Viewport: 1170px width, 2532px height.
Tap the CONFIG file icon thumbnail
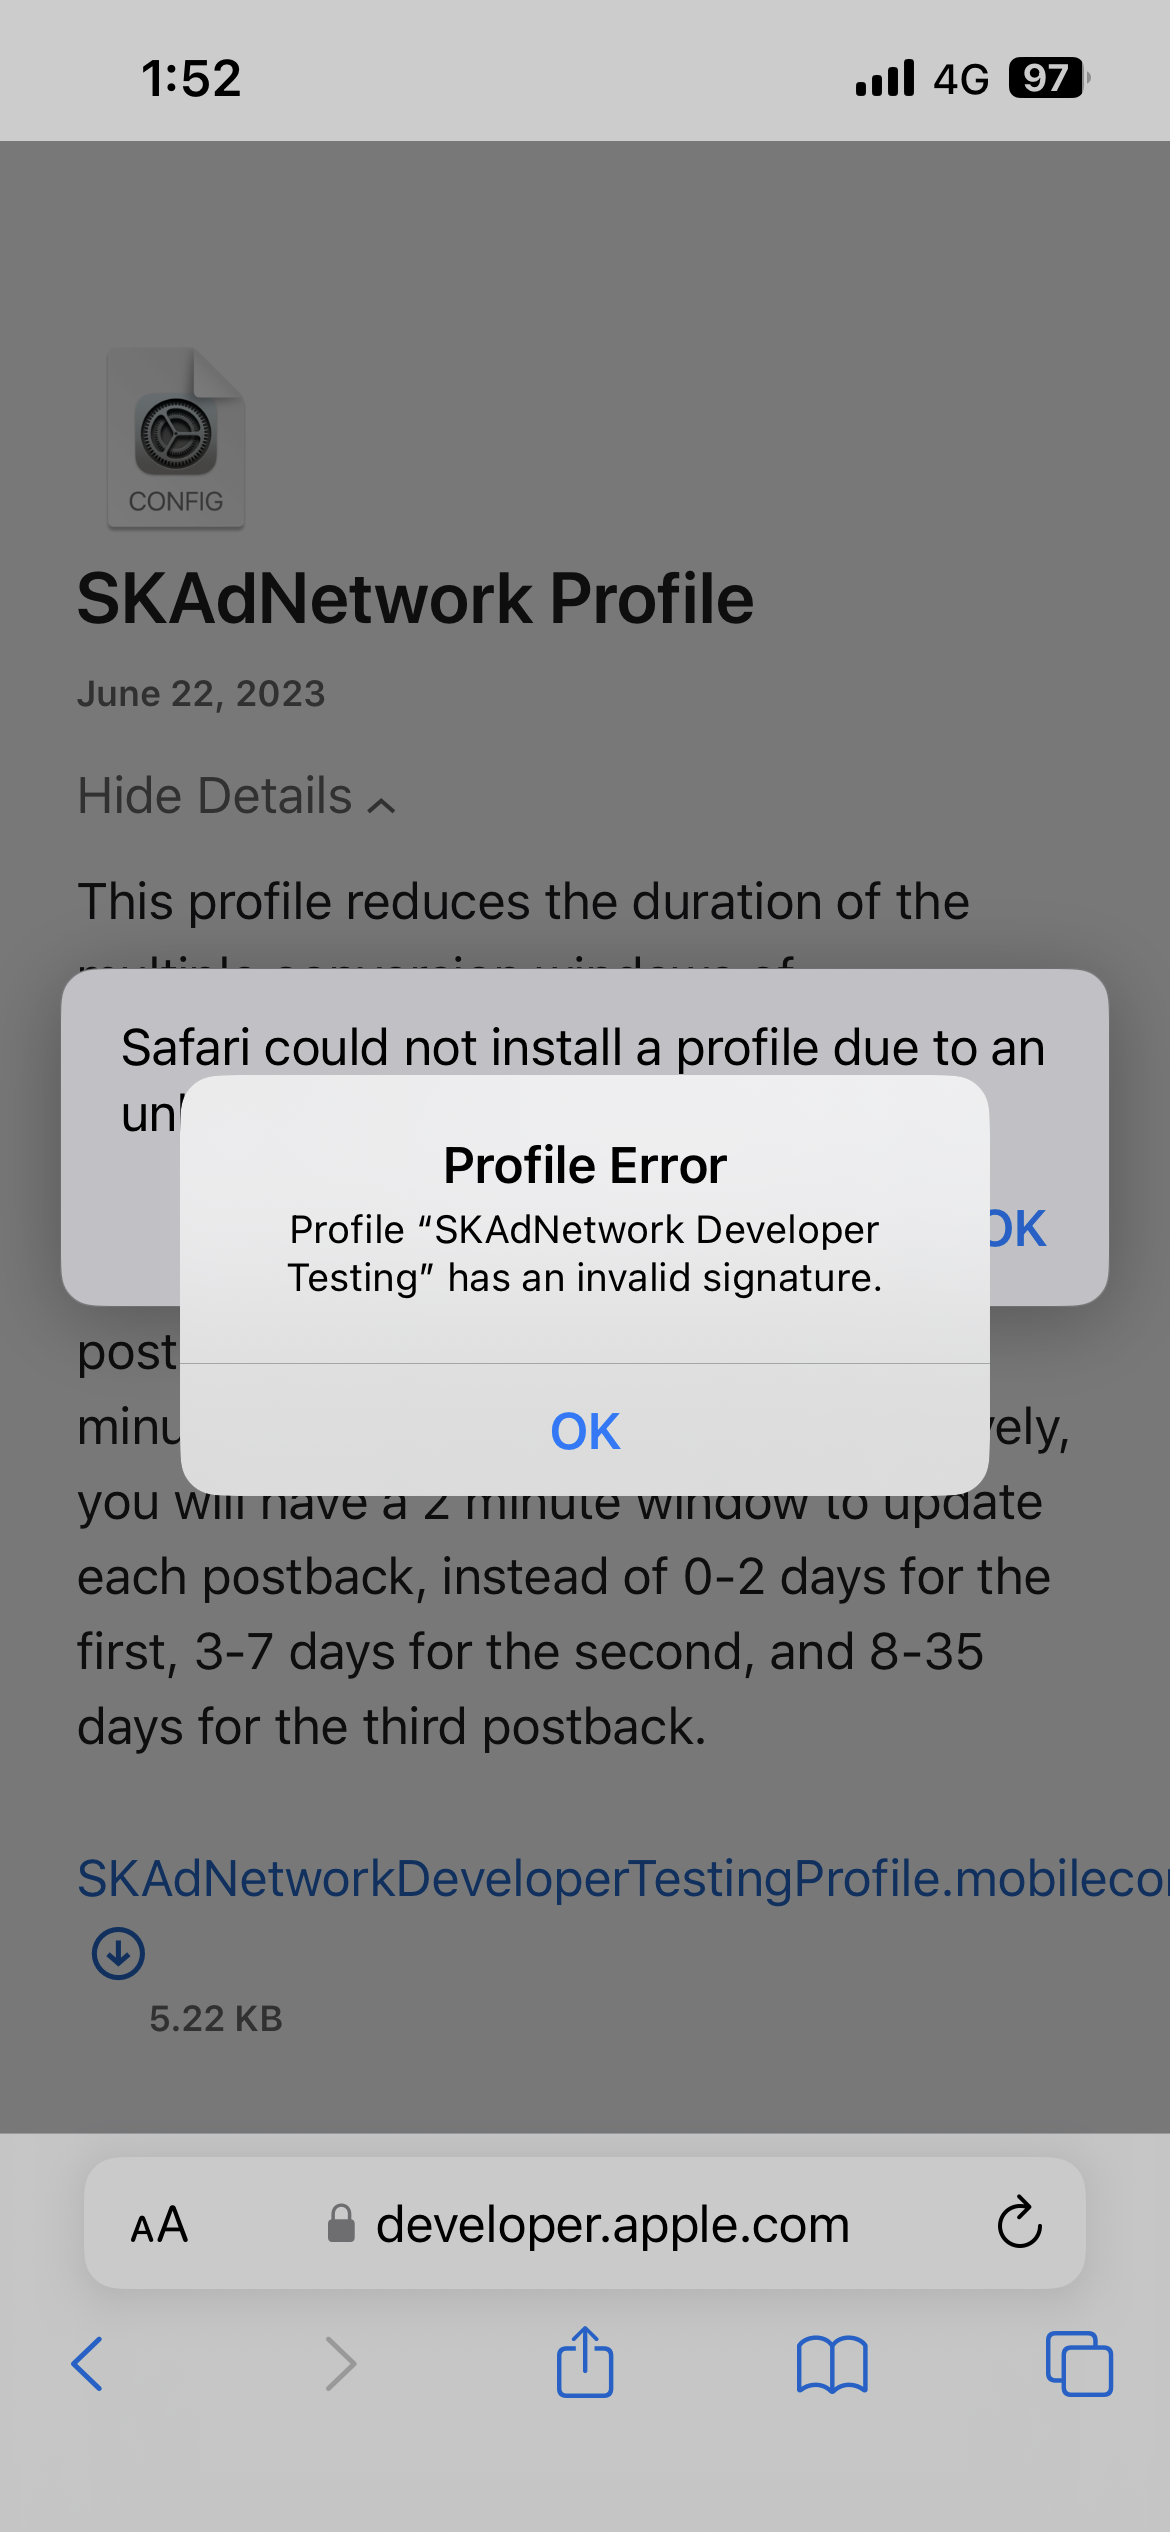click(x=176, y=437)
